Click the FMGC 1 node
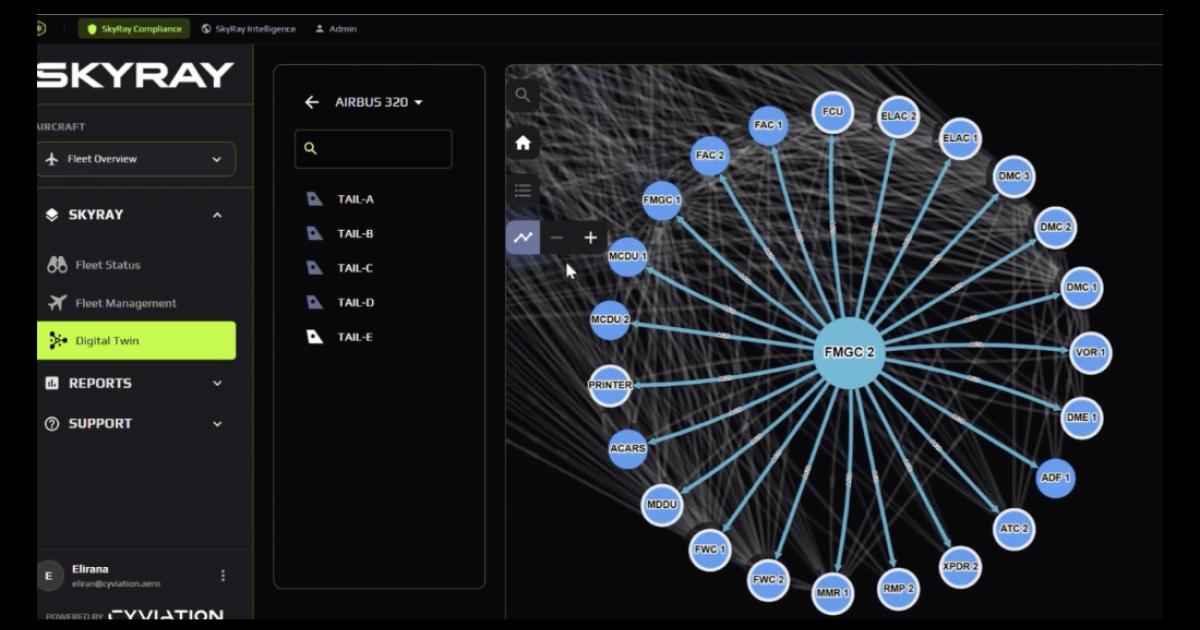Image resolution: width=1200 pixels, height=630 pixels. (662, 200)
